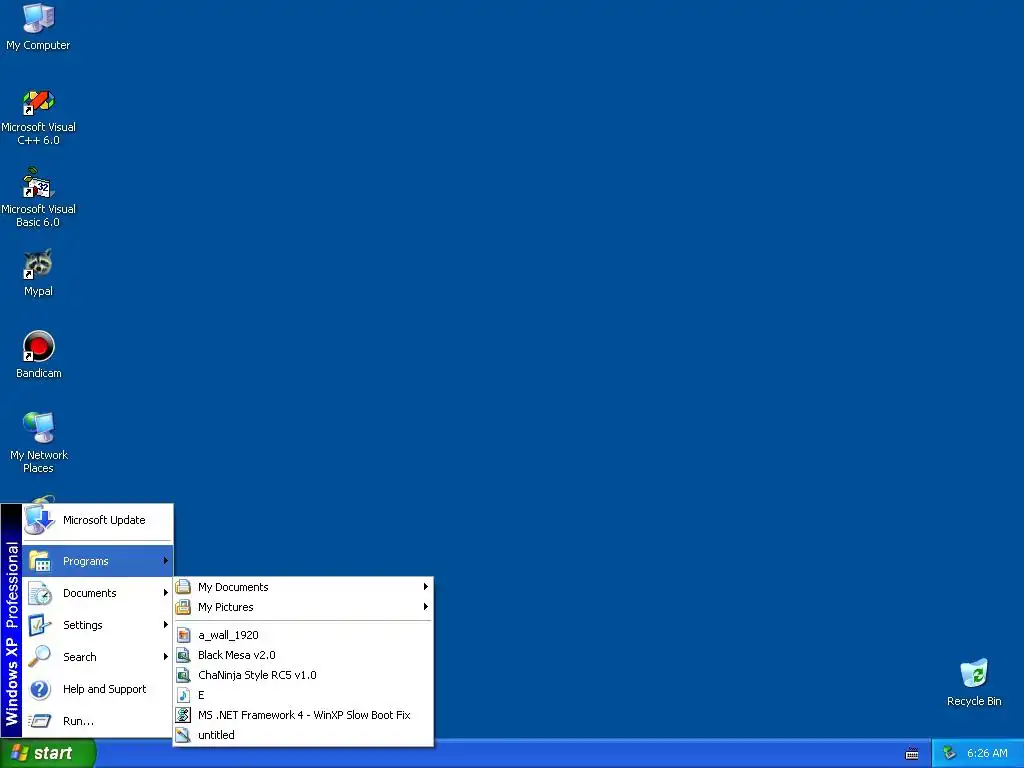The width and height of the screenshot is (1024, 768).
Task: Expand the Search submenu arrow
Action: tap(166, 656)
